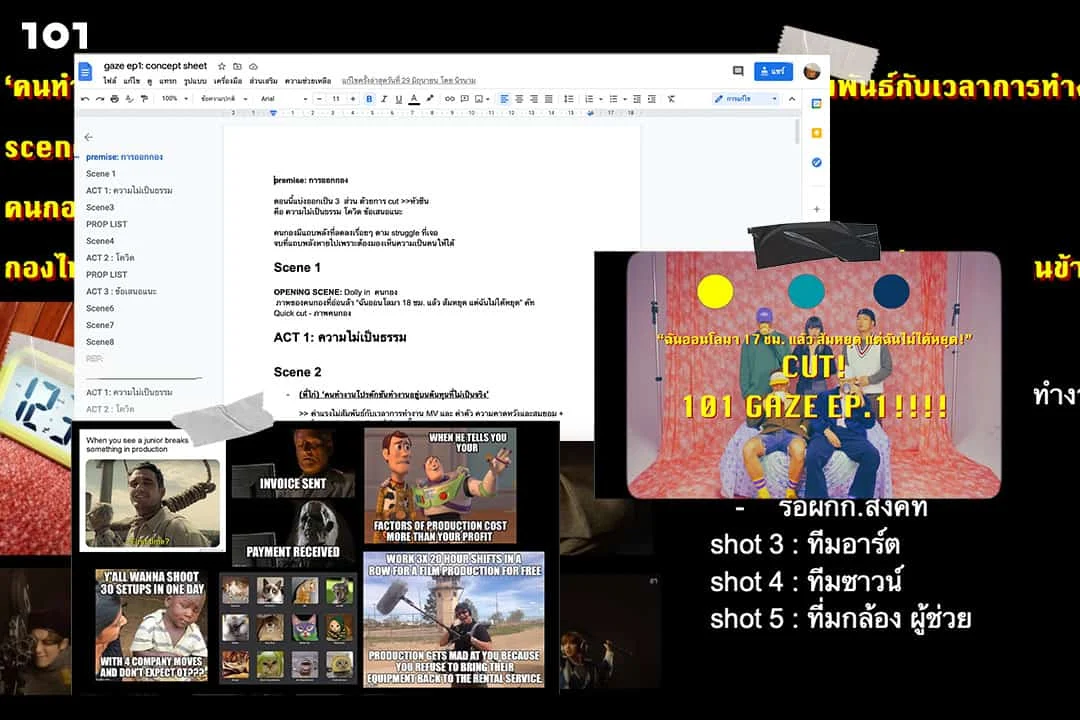1080x720 pixels.
Task: Open Google Keep from the side panel
Action: pos(816,133)
